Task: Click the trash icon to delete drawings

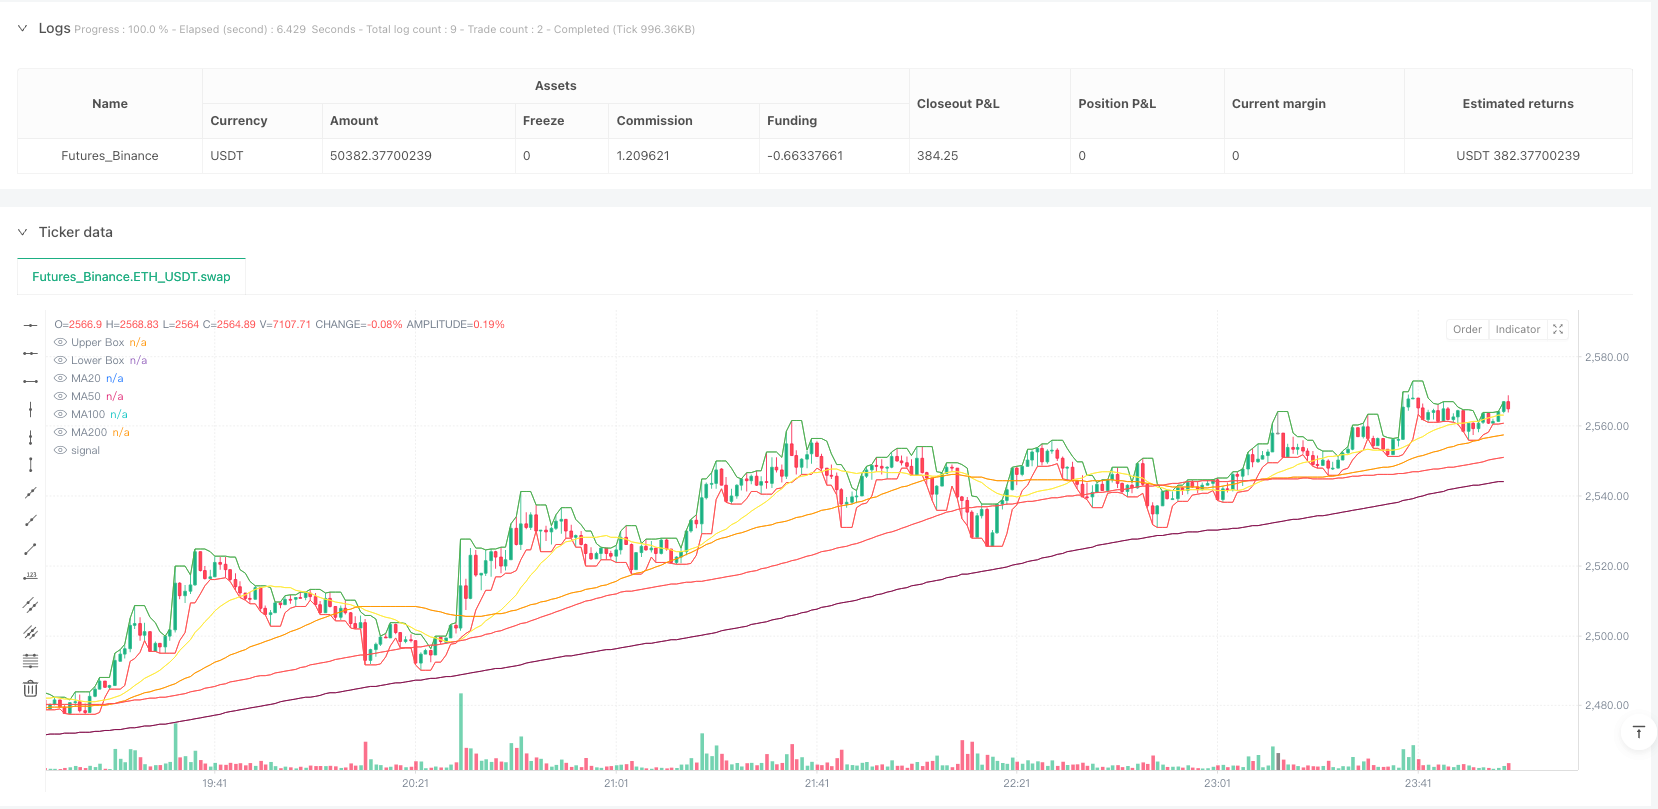Action: 31,689
